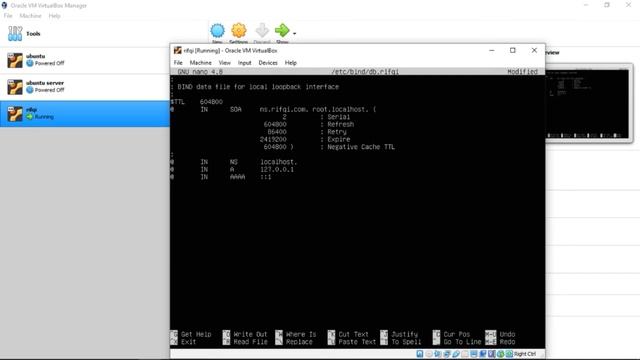
Task: Click the Modified status in nano header
Action: pos(522,72)
